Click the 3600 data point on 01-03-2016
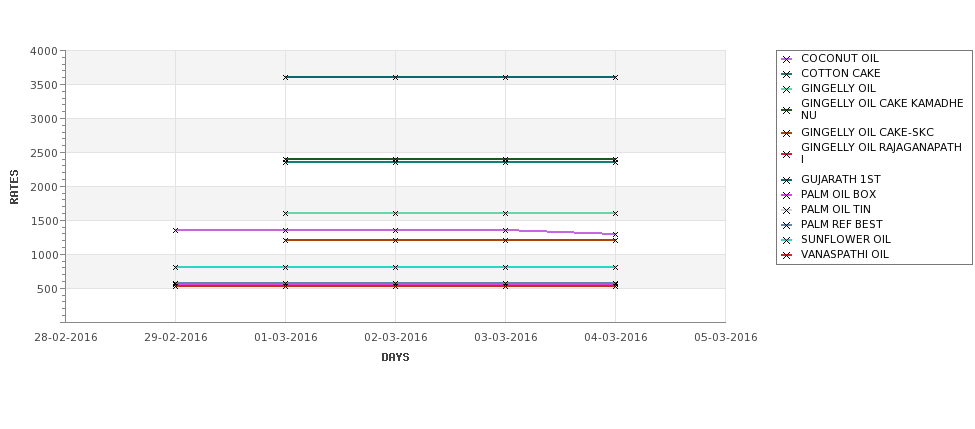The width and height of the screenshot is (975, 429). [x=285, y=77]
